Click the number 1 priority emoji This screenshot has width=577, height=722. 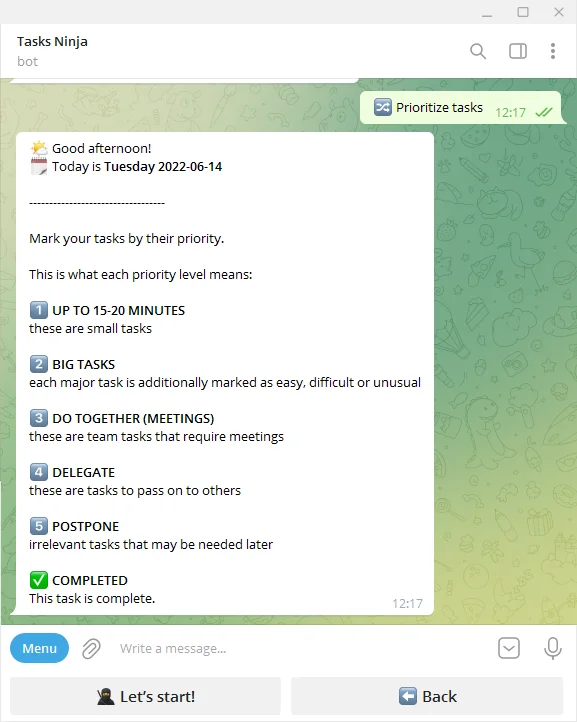click(39, 310)
